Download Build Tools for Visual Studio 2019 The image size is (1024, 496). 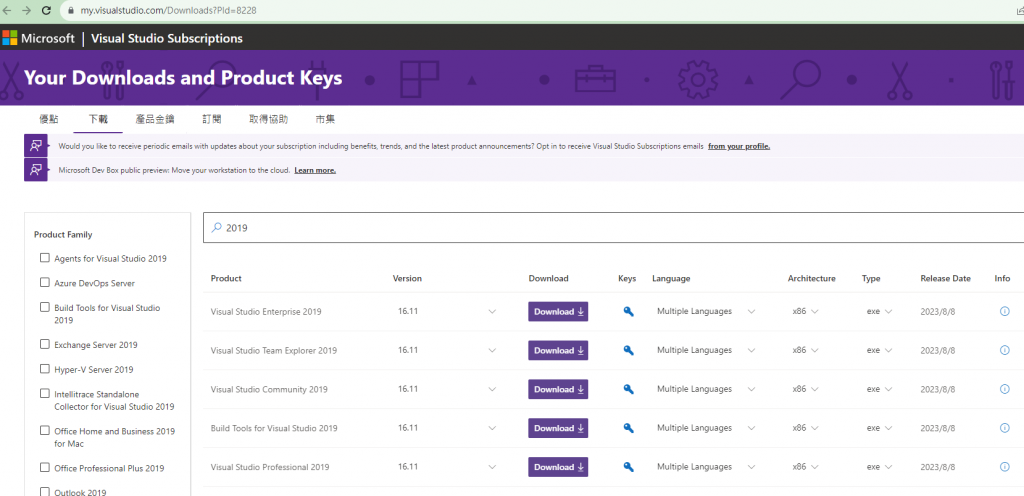pos(558,428)
